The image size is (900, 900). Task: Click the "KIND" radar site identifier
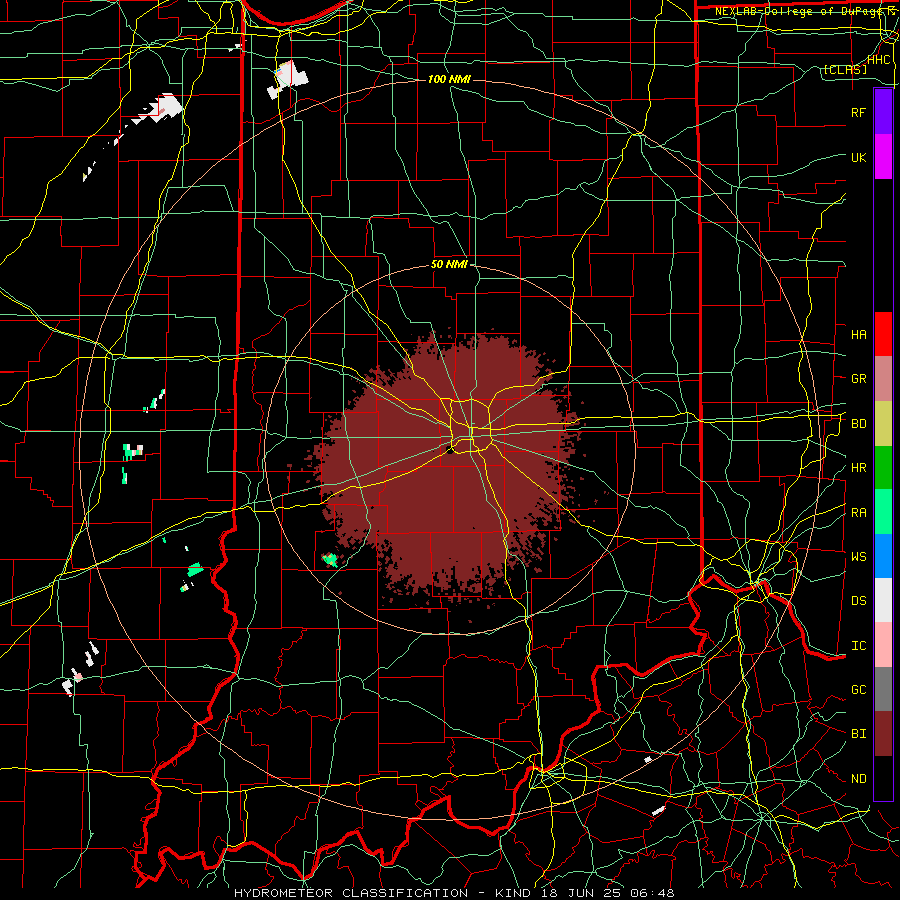pyautogui.click(x=513, y=893)
